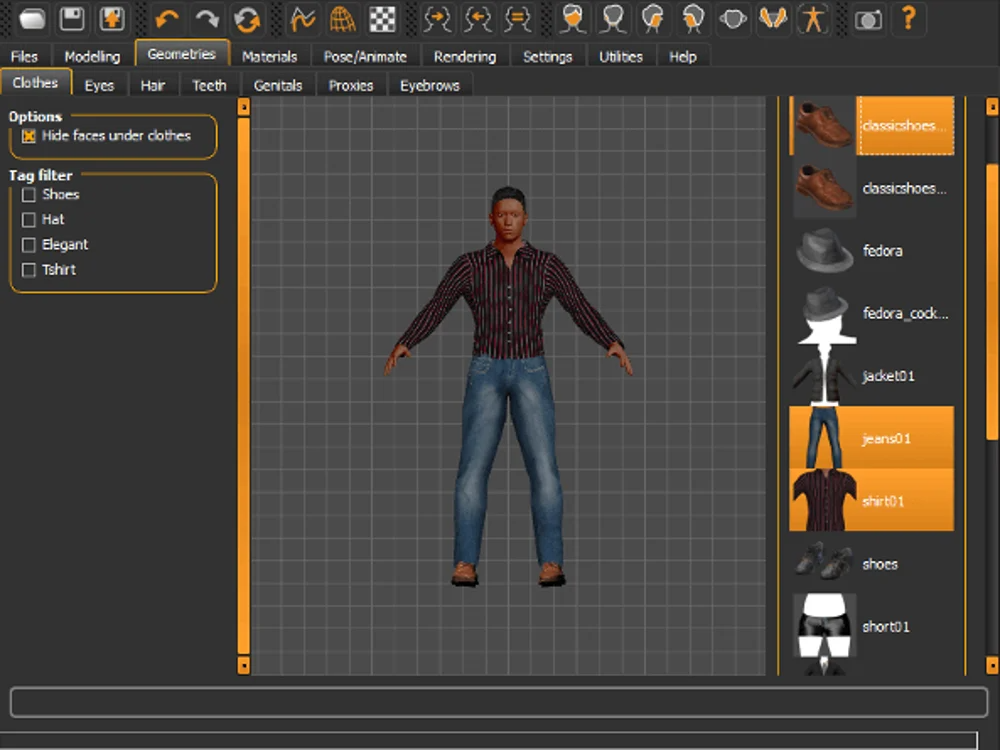Viewport: 1000px width, 750px height.
Task: Enable the Shoes tag filter
Action: click(29, 195)
